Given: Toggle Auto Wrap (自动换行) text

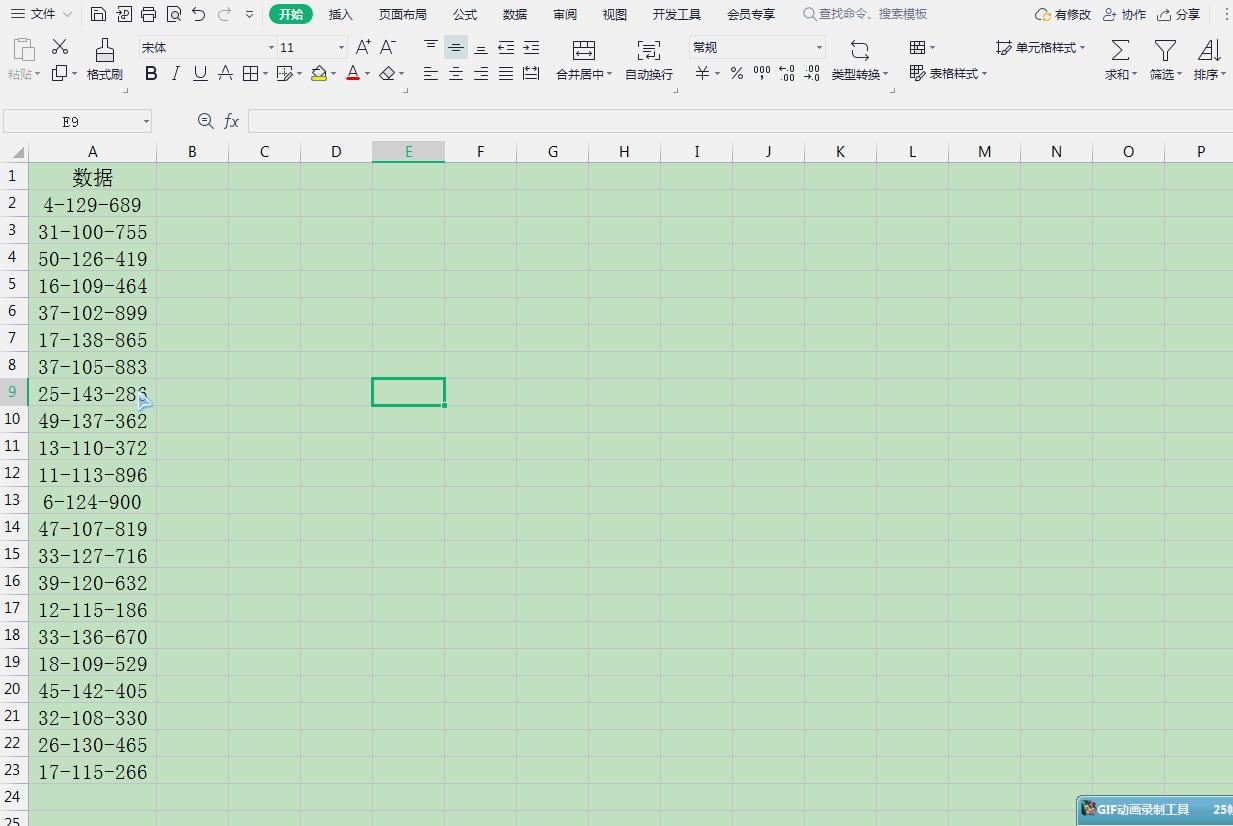Looking at the screenshot, I should [x=649, y=60].
